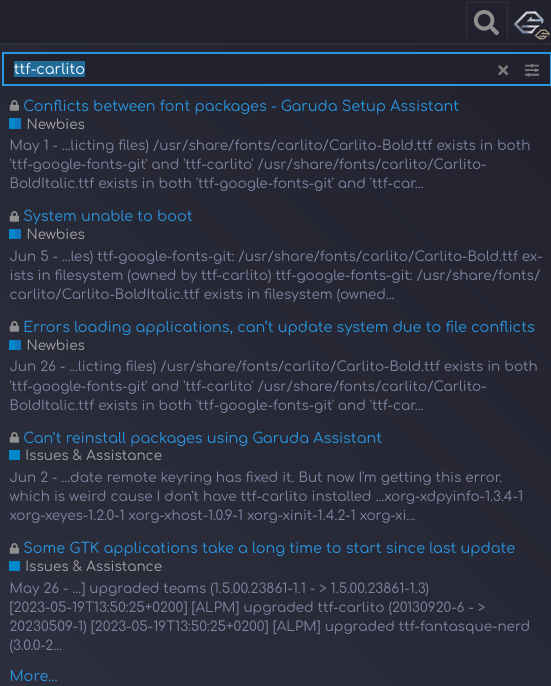Click More... to load additional results

pos(34,676)
